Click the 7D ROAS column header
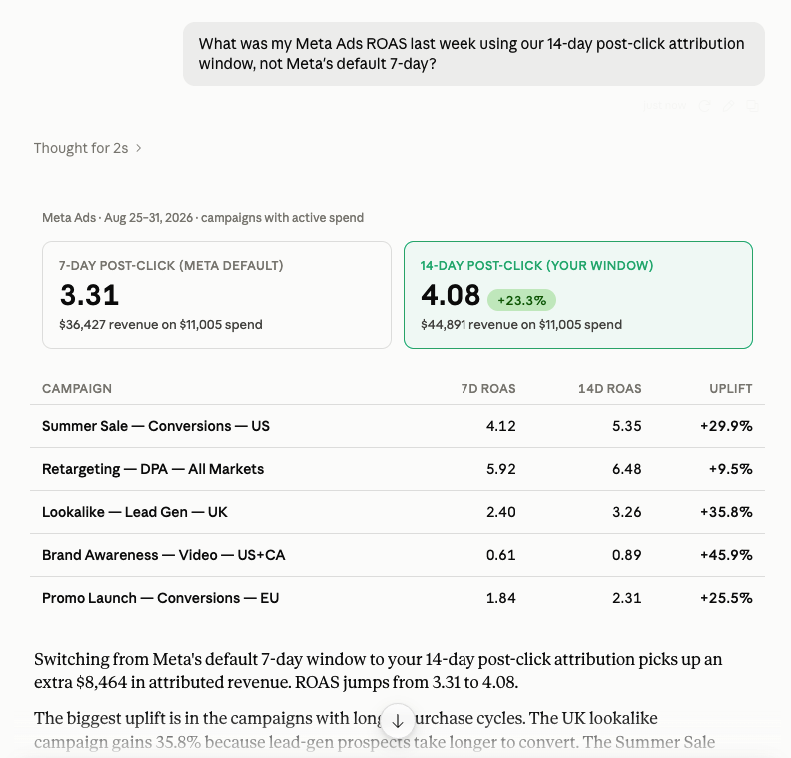The image size is (791, 758). pos(488,389)
